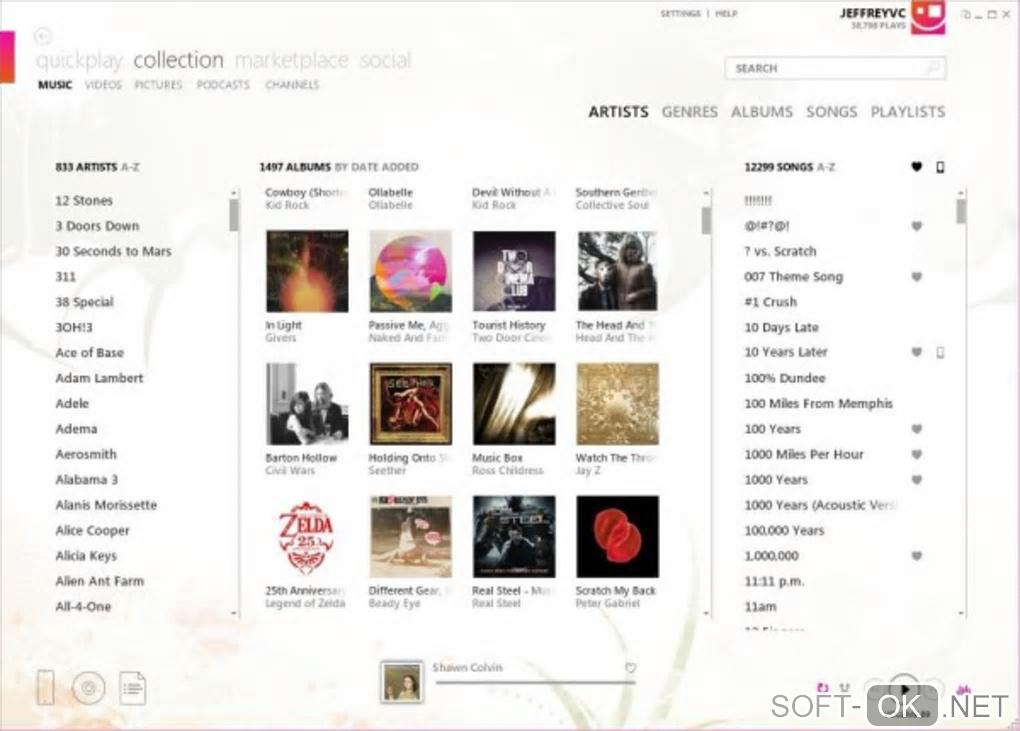Viewport: 1020px width, 731px height.
Task: Click the play button
Action: (905, 690)
